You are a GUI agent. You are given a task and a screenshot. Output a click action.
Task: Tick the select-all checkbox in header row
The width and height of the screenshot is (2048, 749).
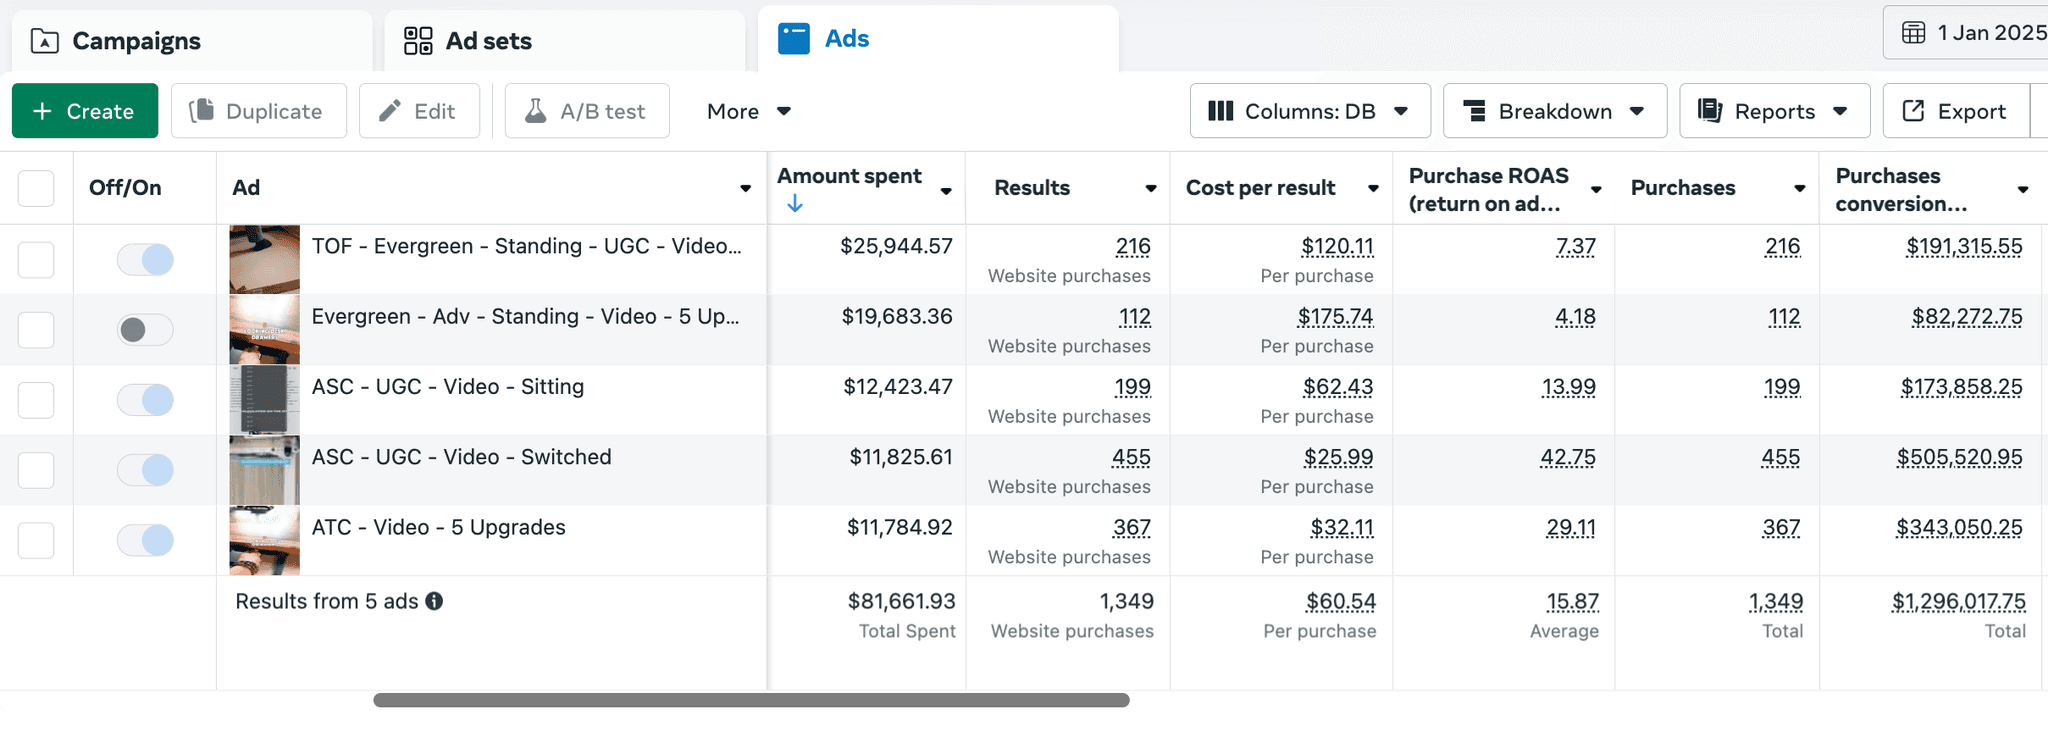click(x=36, y=188)
